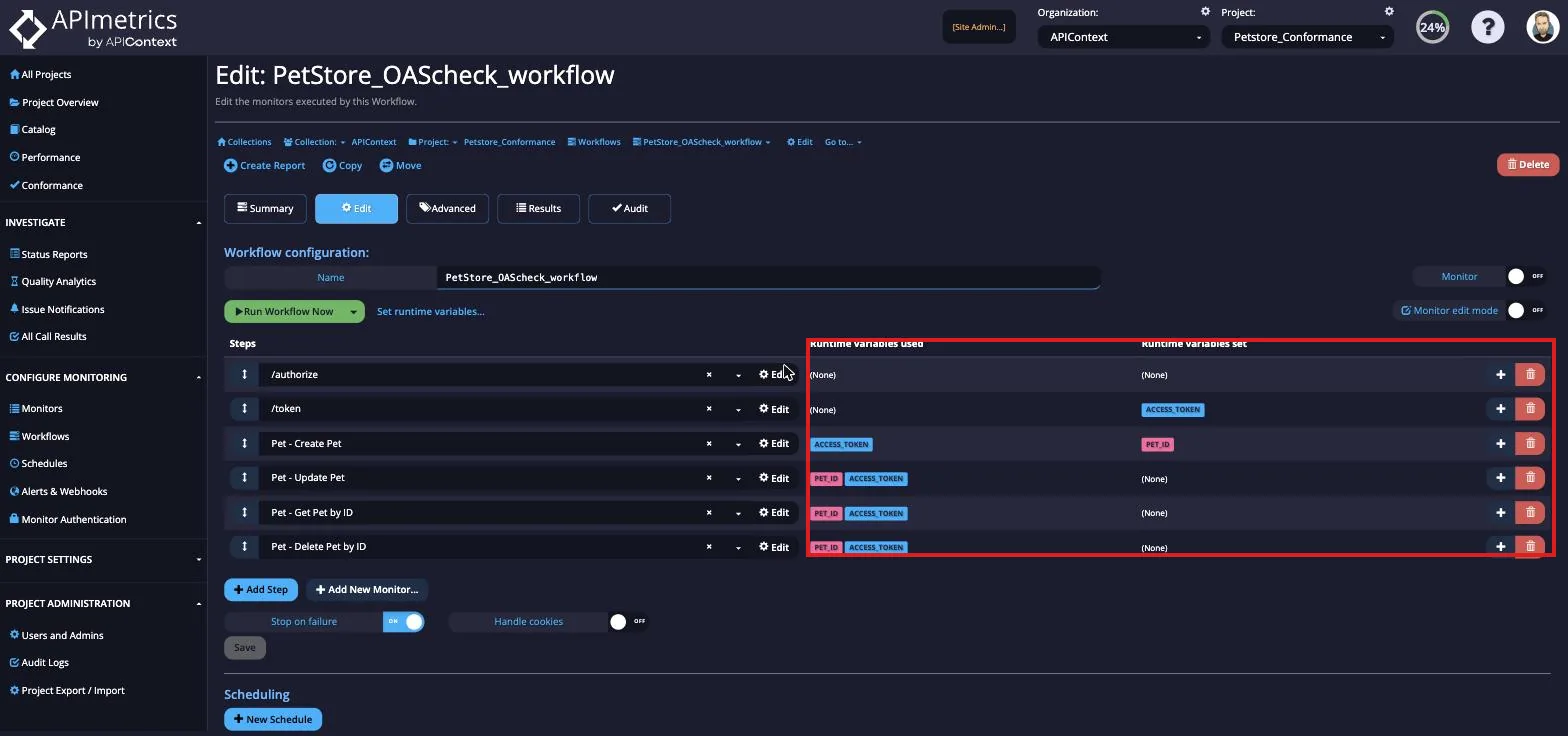
Task: Grab the reorder handle for /authorize step
Action: click(x=244, y=374)
